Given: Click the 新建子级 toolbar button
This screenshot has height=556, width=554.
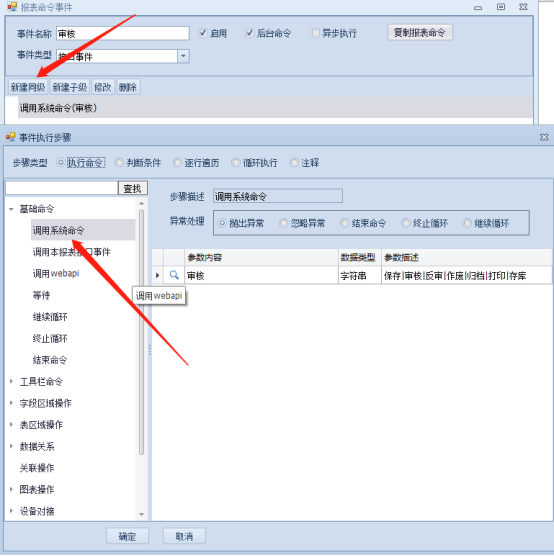Looking at the screenshot, I should pos(70,87).
